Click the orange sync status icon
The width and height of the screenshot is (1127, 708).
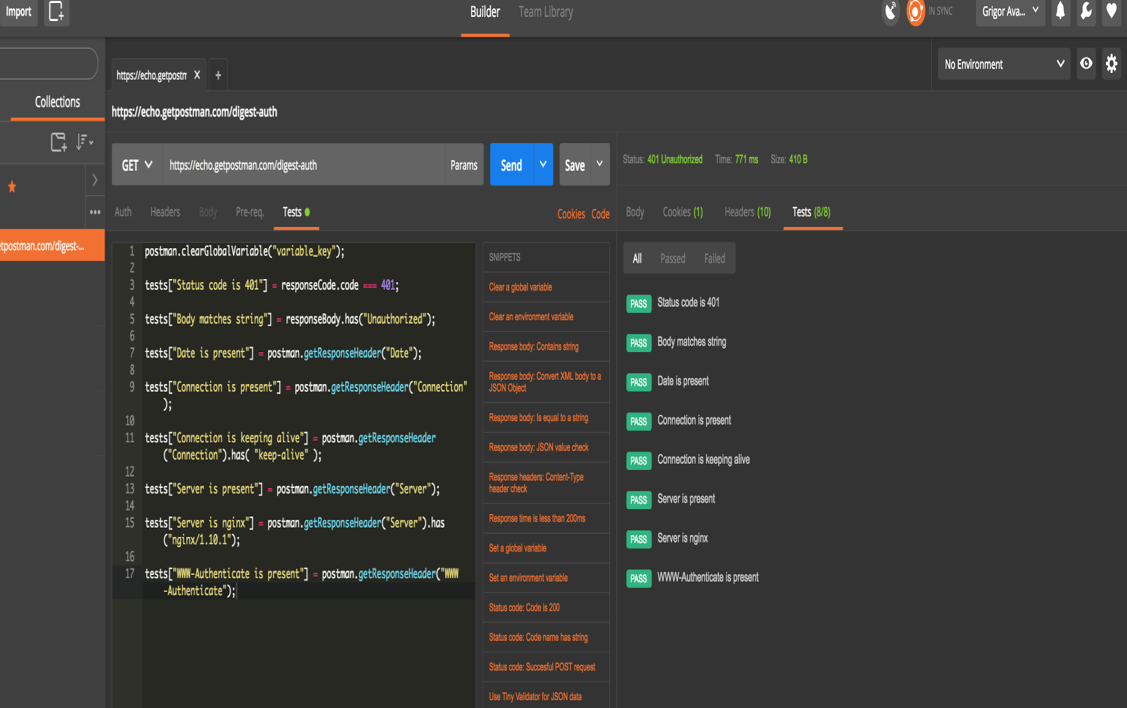(915, 12)
